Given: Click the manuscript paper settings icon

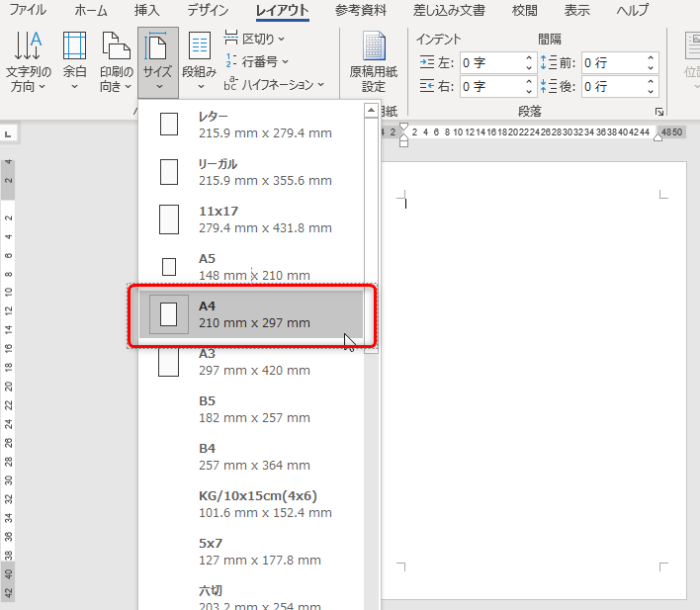Looking at the screenshot, I should click(x=373, y=60).
